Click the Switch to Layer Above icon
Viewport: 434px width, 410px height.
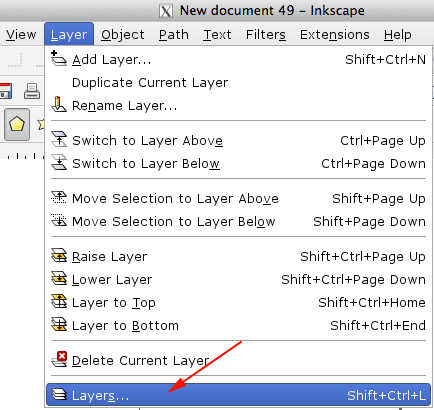click(x=59, y=139)
